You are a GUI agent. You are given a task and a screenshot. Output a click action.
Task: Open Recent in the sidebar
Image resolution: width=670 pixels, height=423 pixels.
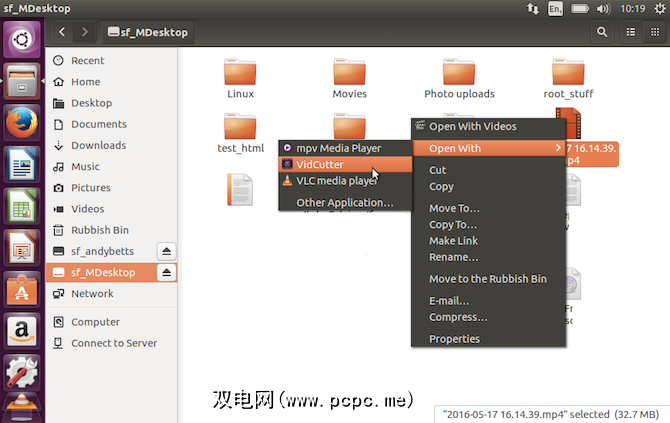point(112,61)
